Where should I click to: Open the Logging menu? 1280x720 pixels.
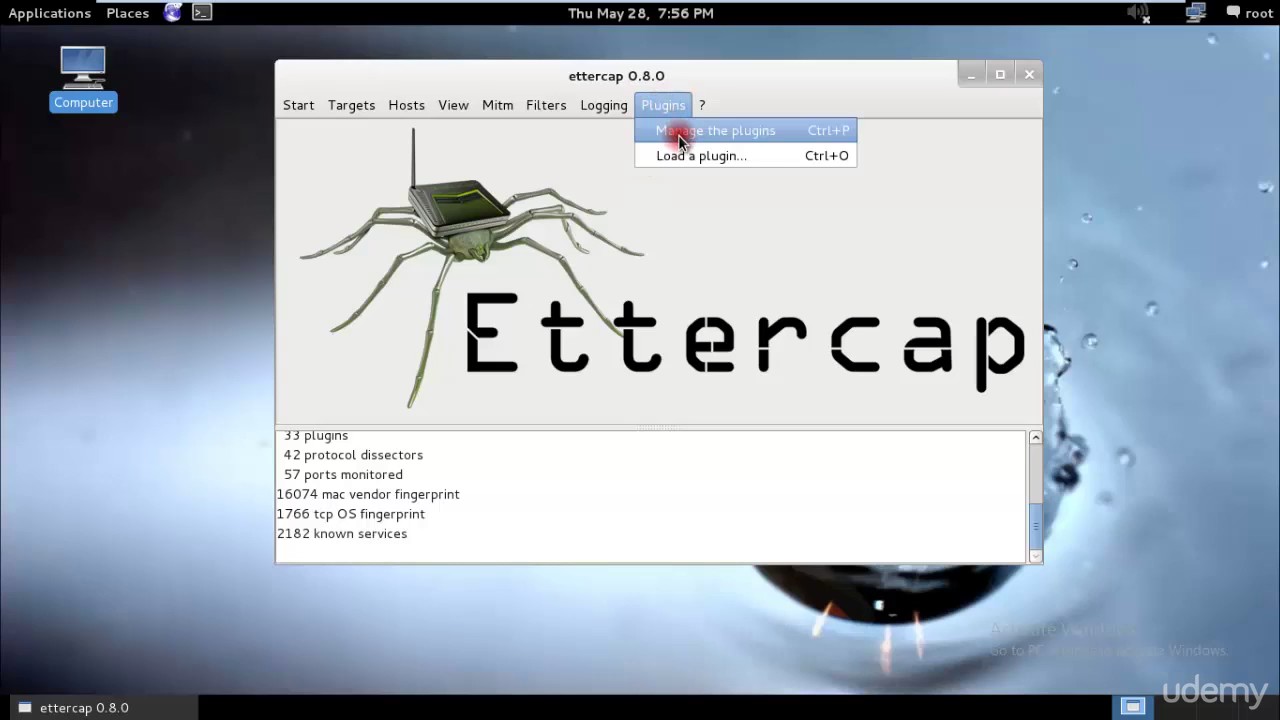[604, 105]
